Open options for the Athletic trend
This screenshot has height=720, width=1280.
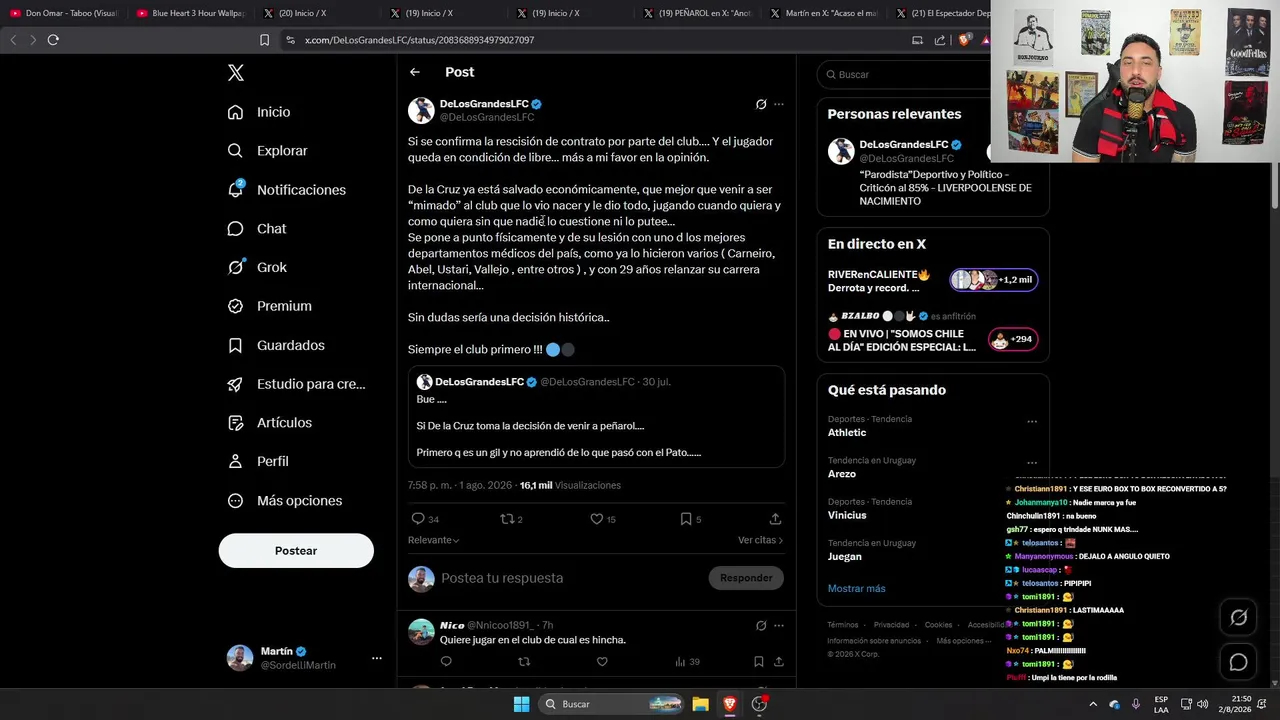[1032, 421]
